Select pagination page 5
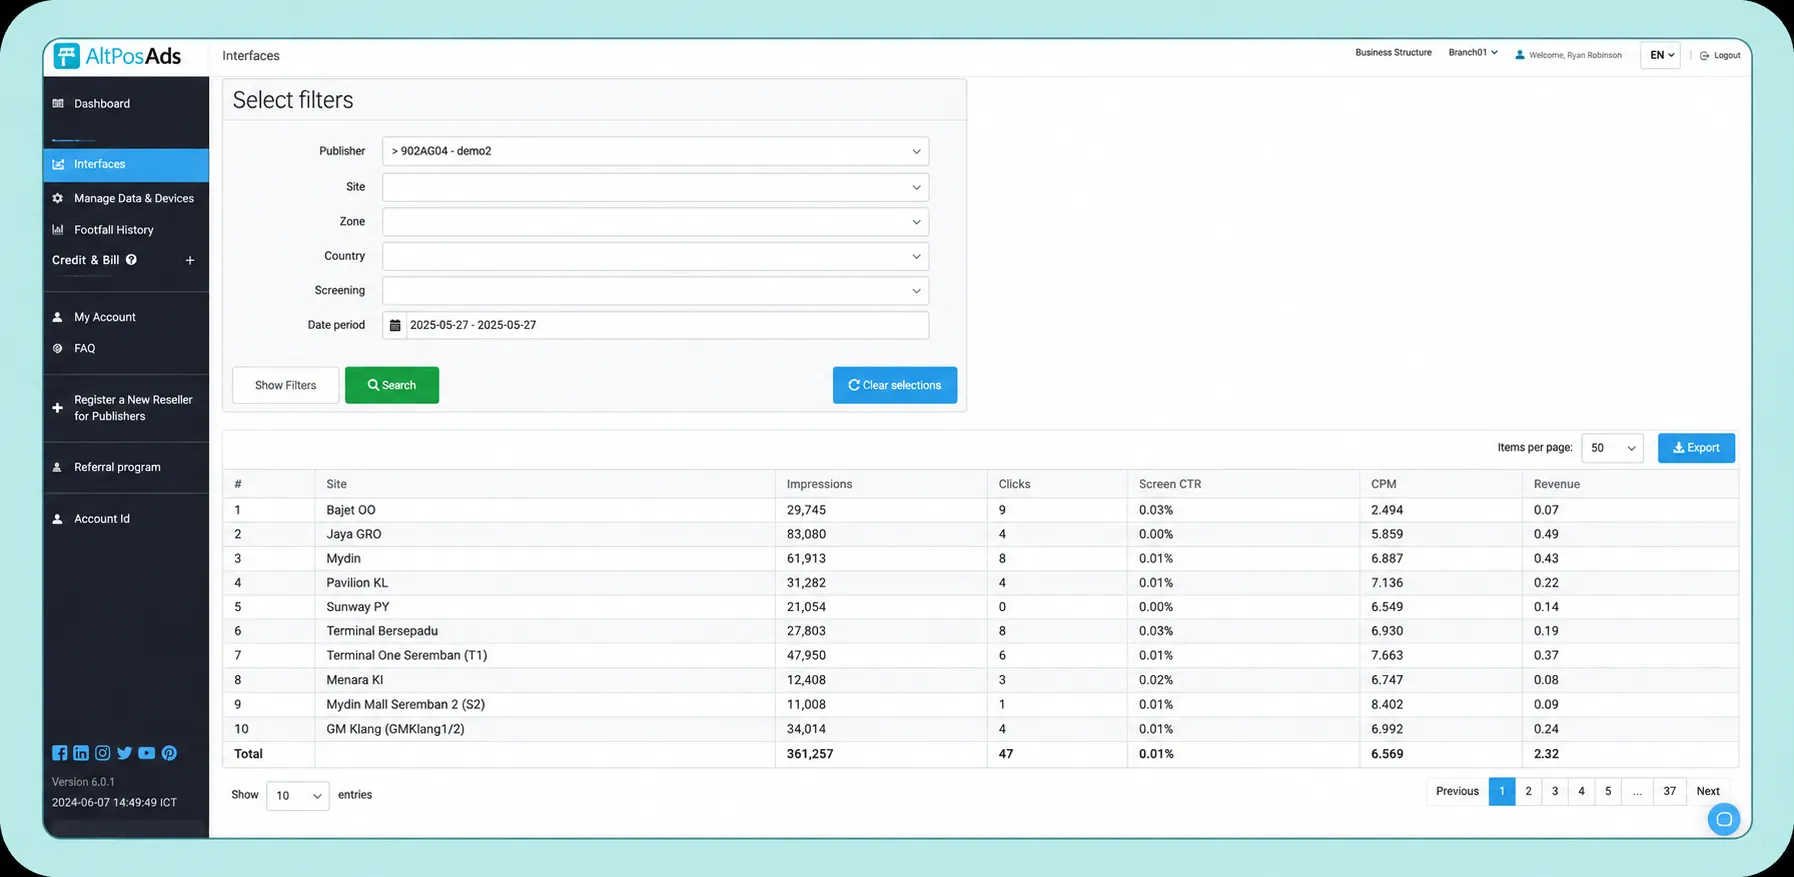1794x877 pixels. 1608,791
